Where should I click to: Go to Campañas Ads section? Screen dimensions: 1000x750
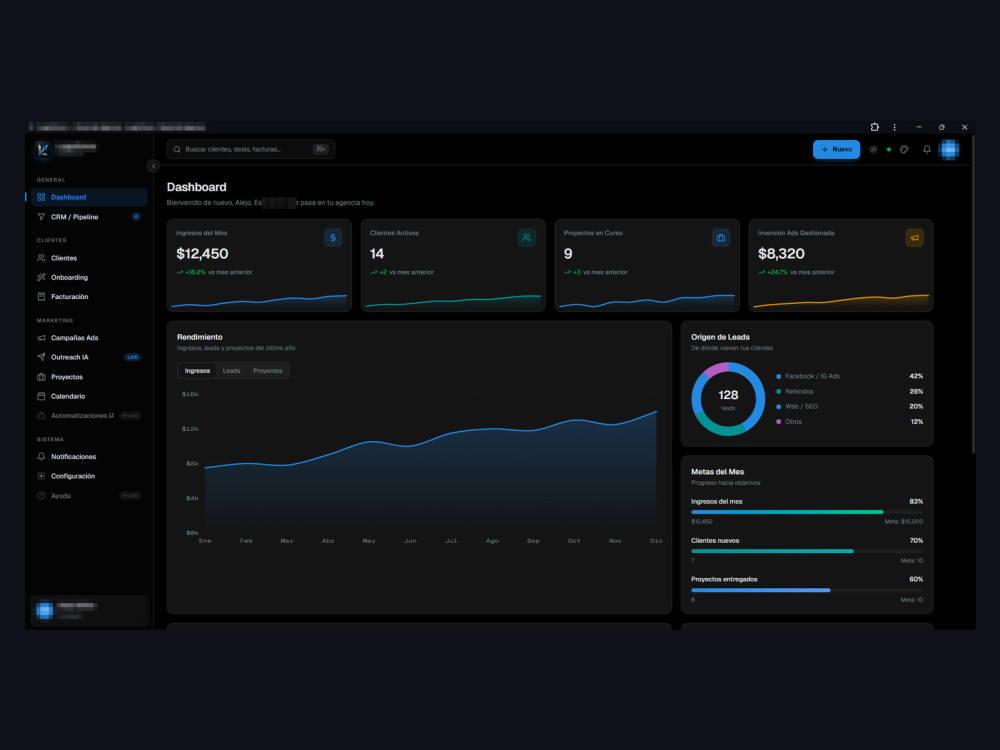click(x=89, y=338)
